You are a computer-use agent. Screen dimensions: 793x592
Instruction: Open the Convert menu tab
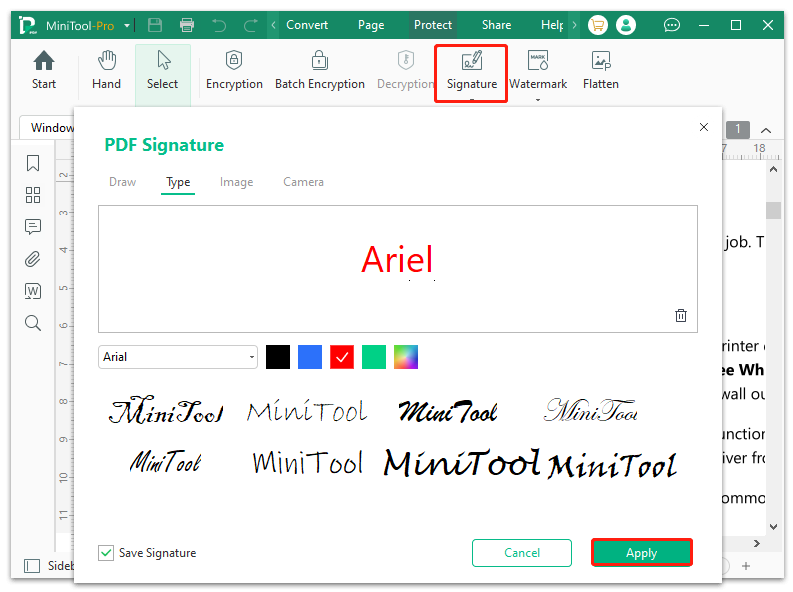coord(307,25)
